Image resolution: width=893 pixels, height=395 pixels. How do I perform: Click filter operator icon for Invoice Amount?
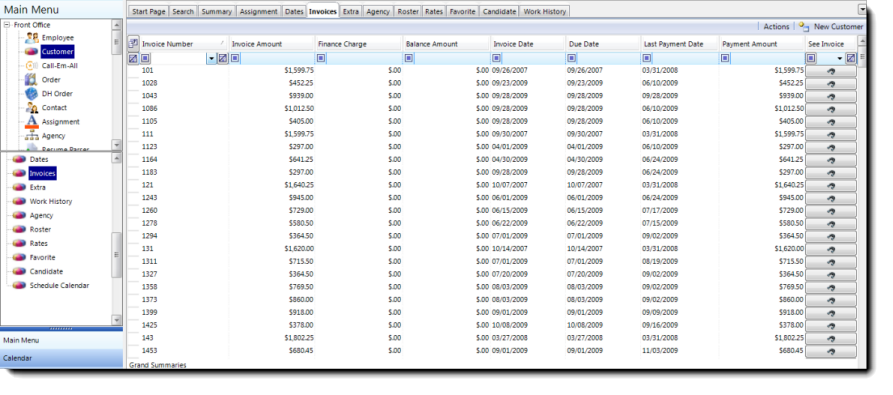click(x=235, y=58)
